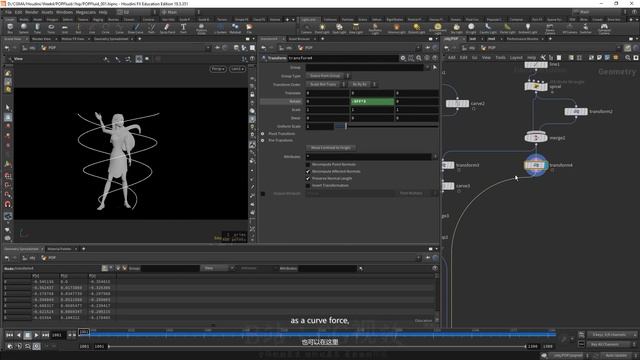Open the Megascans menu
This screenshot has width=640, height=360.
[86, 12]
